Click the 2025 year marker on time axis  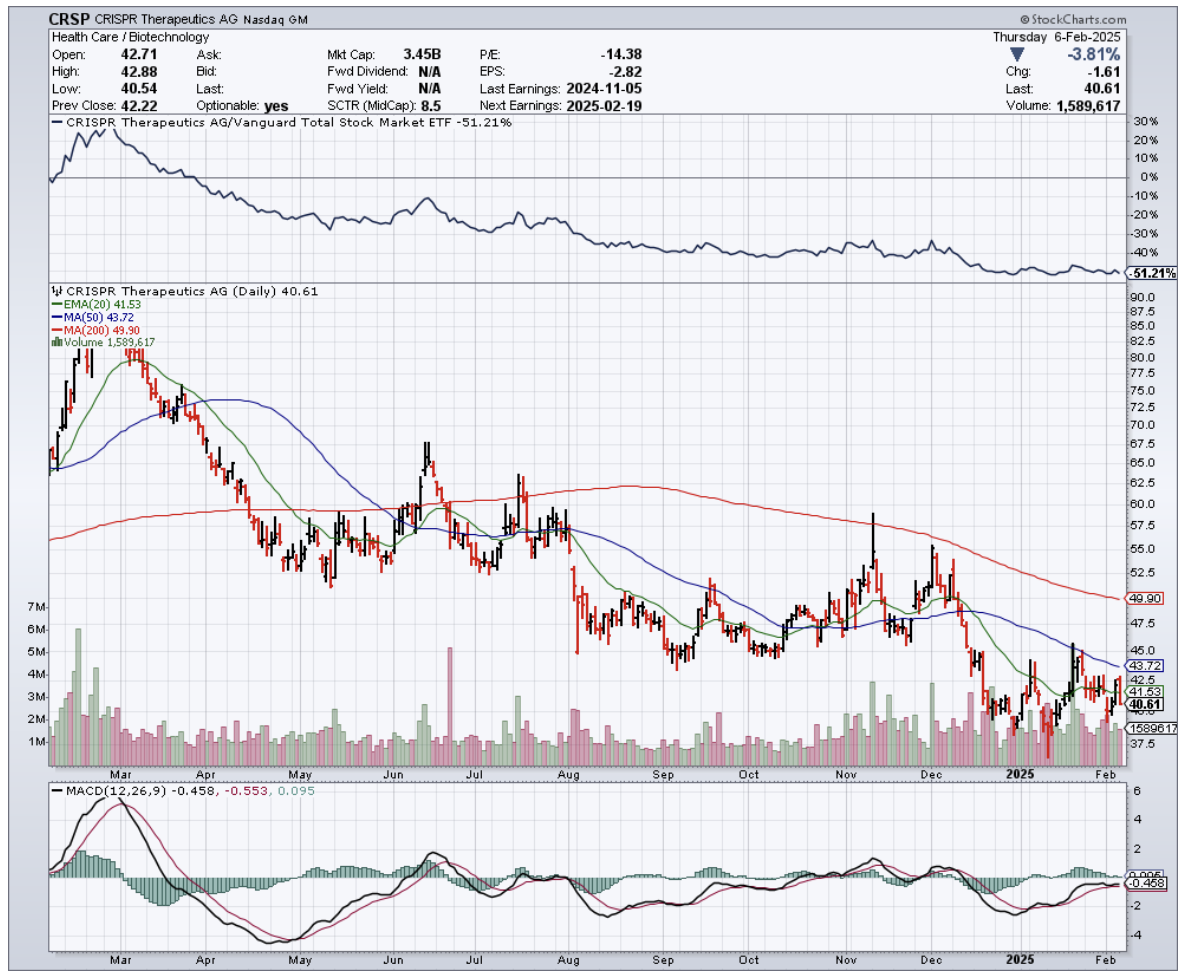tap(1020, 774)
